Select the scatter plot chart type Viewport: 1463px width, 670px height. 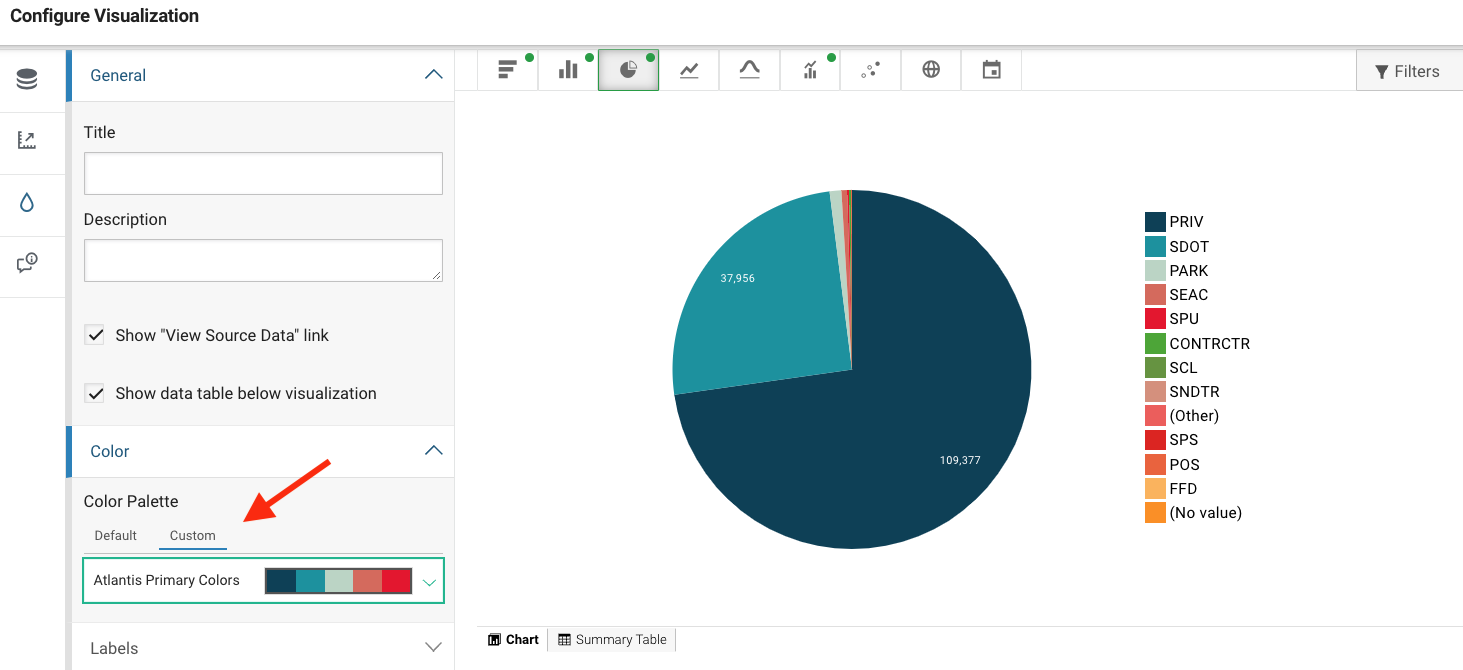click(870, 70)
